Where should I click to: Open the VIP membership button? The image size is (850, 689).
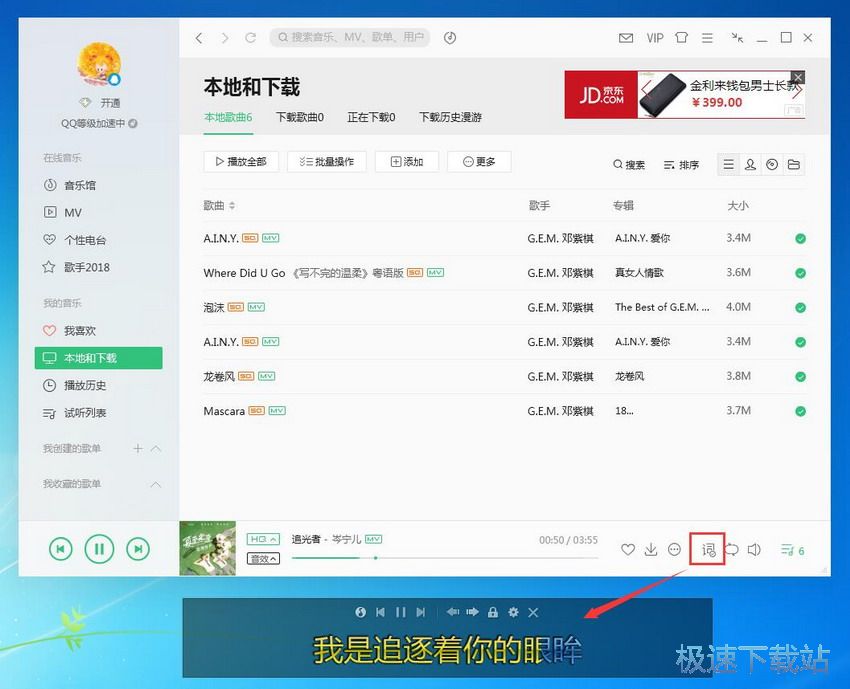point(655,38)
